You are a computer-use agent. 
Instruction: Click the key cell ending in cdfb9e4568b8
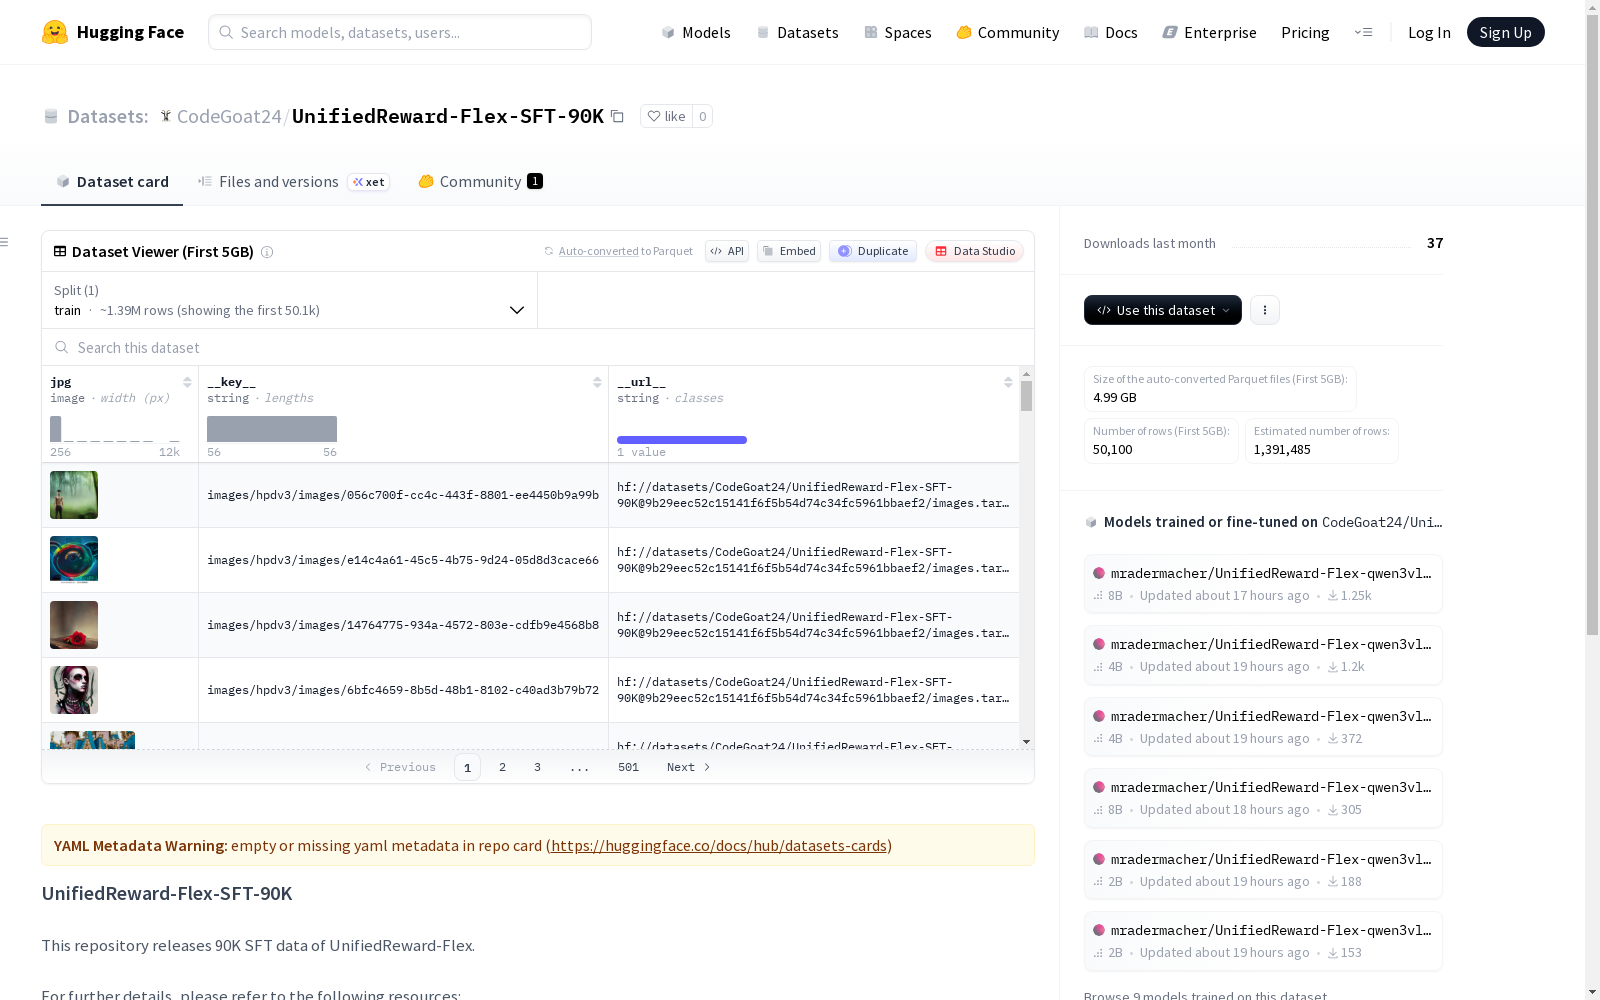pos(403,625)
